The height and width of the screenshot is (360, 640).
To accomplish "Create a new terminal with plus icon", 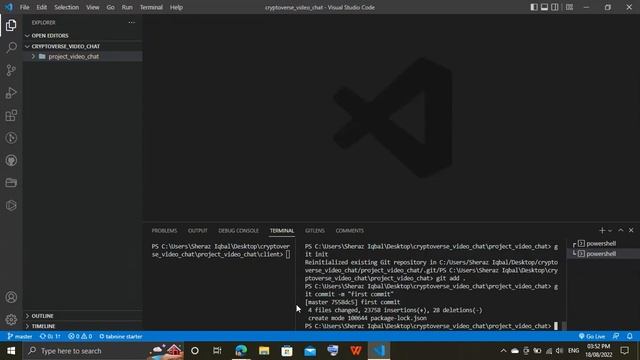I will (602, 231).
